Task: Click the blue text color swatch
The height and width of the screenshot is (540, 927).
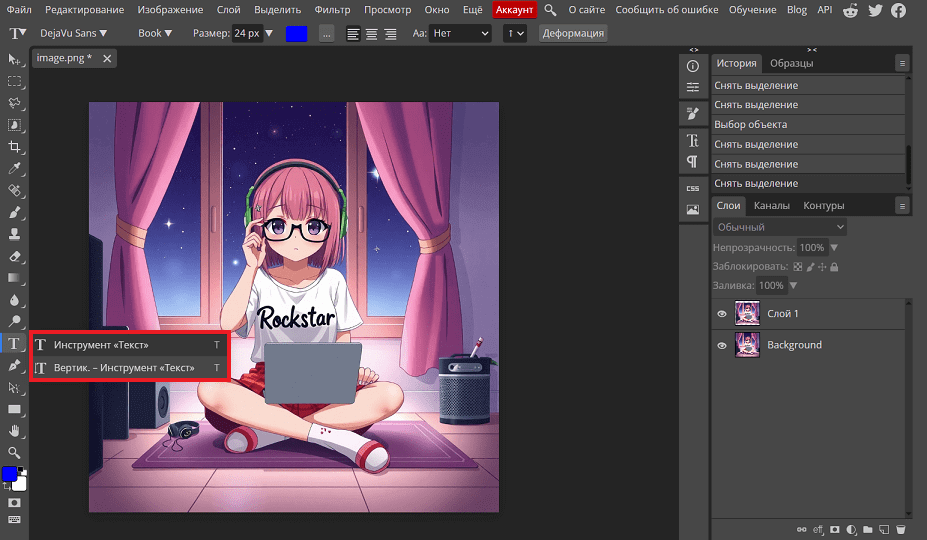Action: 296,33
